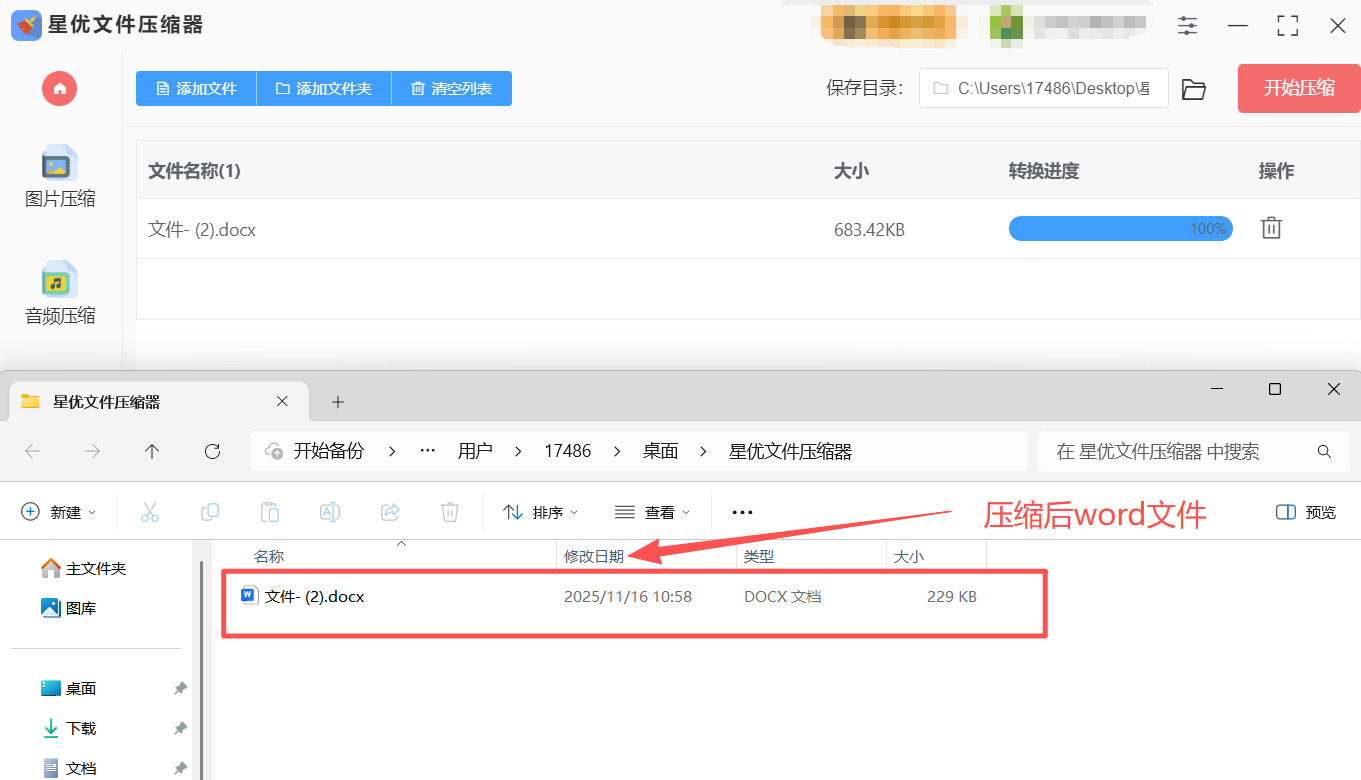Click the Copy toolbar icon
This screenshot has height=780, width=1361.
coord(210,512)
